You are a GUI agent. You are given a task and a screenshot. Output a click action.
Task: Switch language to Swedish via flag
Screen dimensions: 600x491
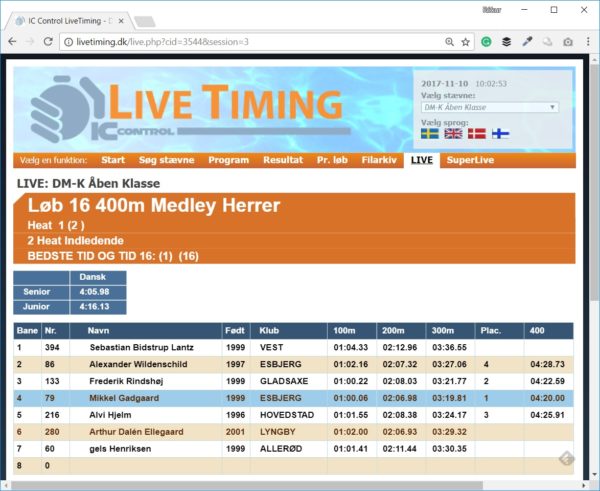click(429, 133)
